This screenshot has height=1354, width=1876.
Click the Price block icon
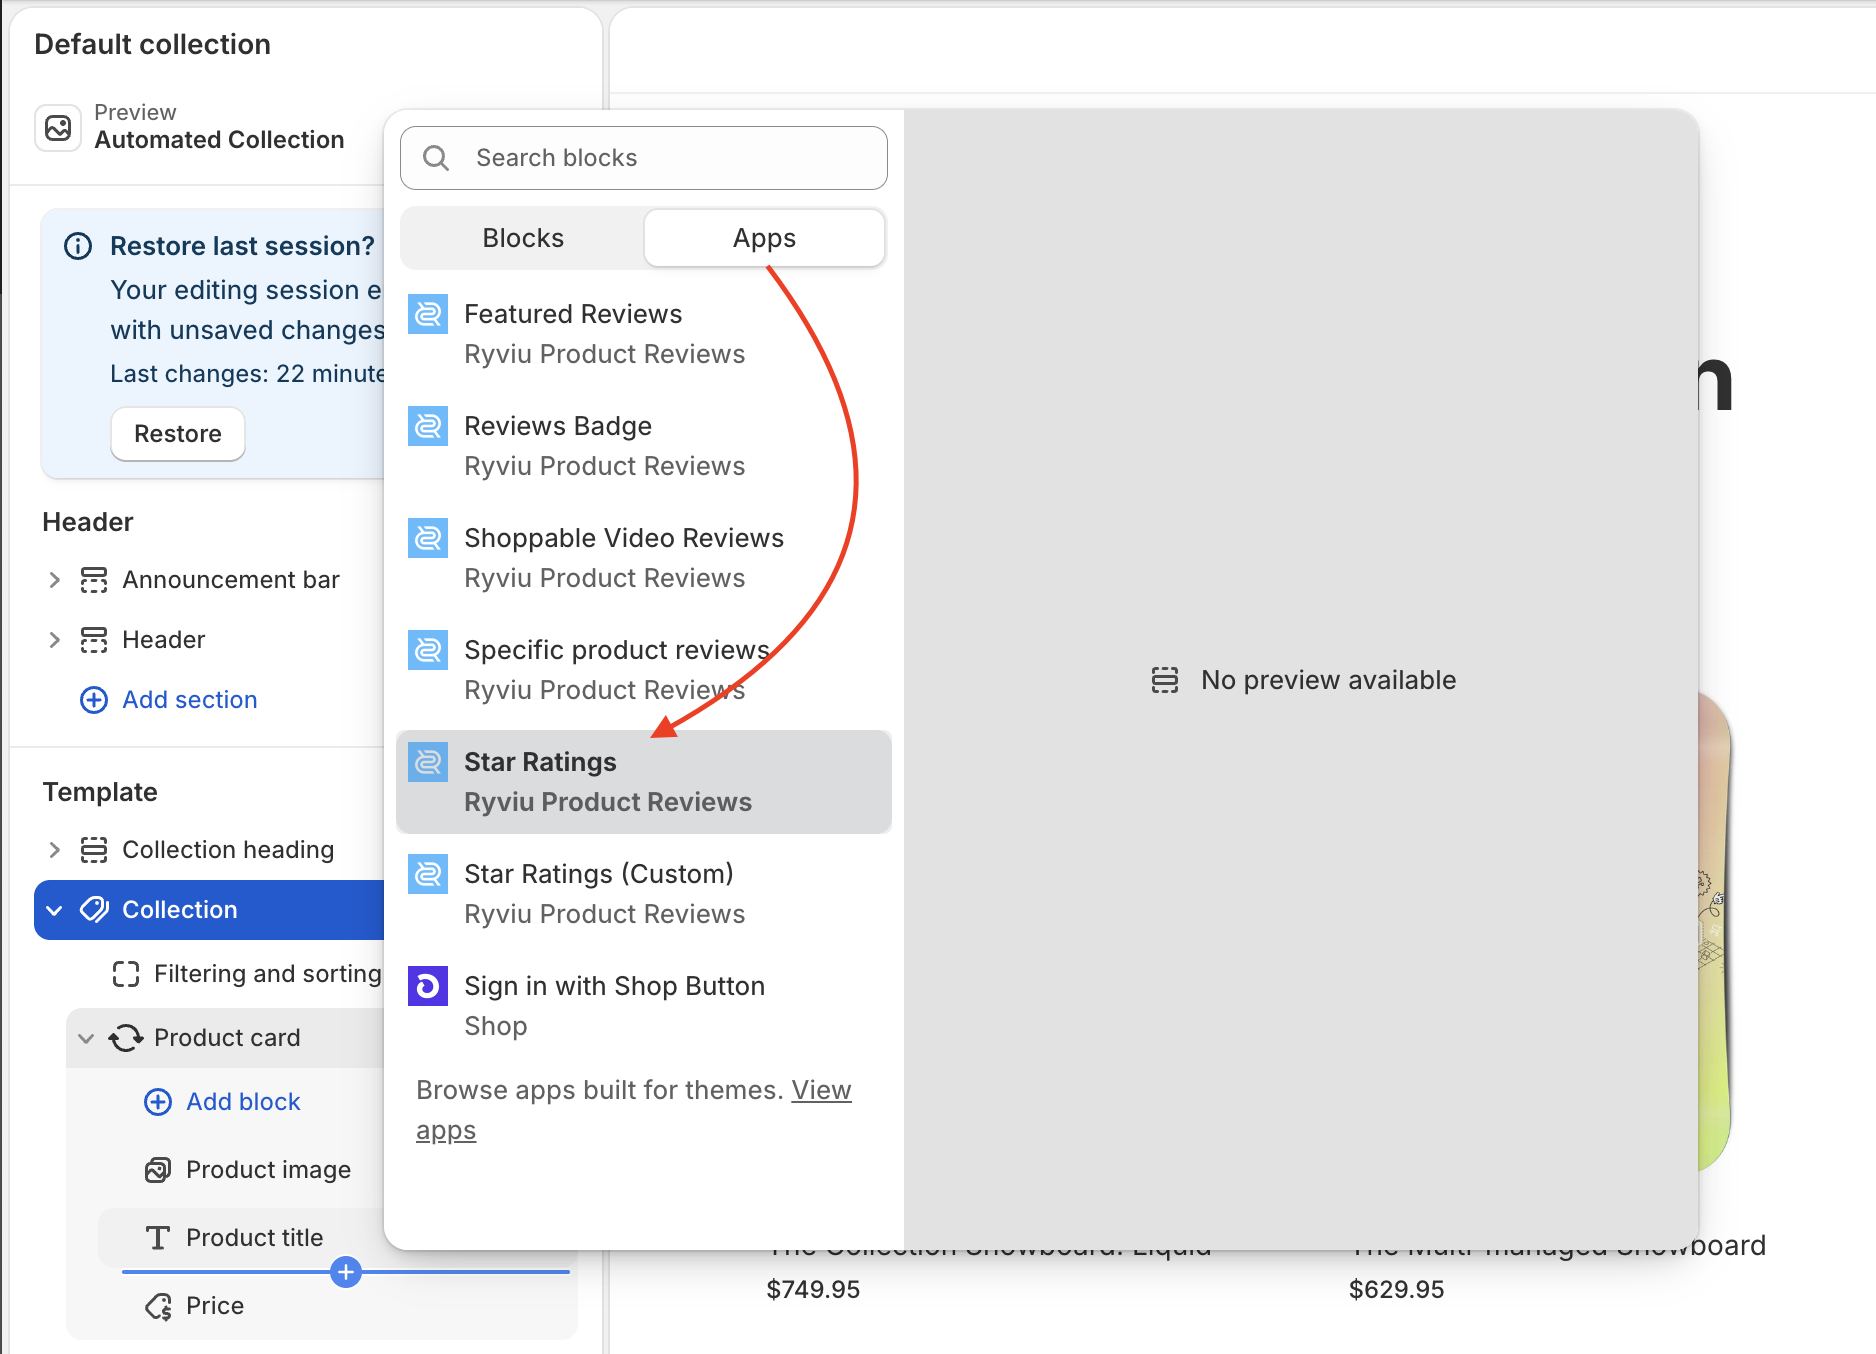[158, 1306]
